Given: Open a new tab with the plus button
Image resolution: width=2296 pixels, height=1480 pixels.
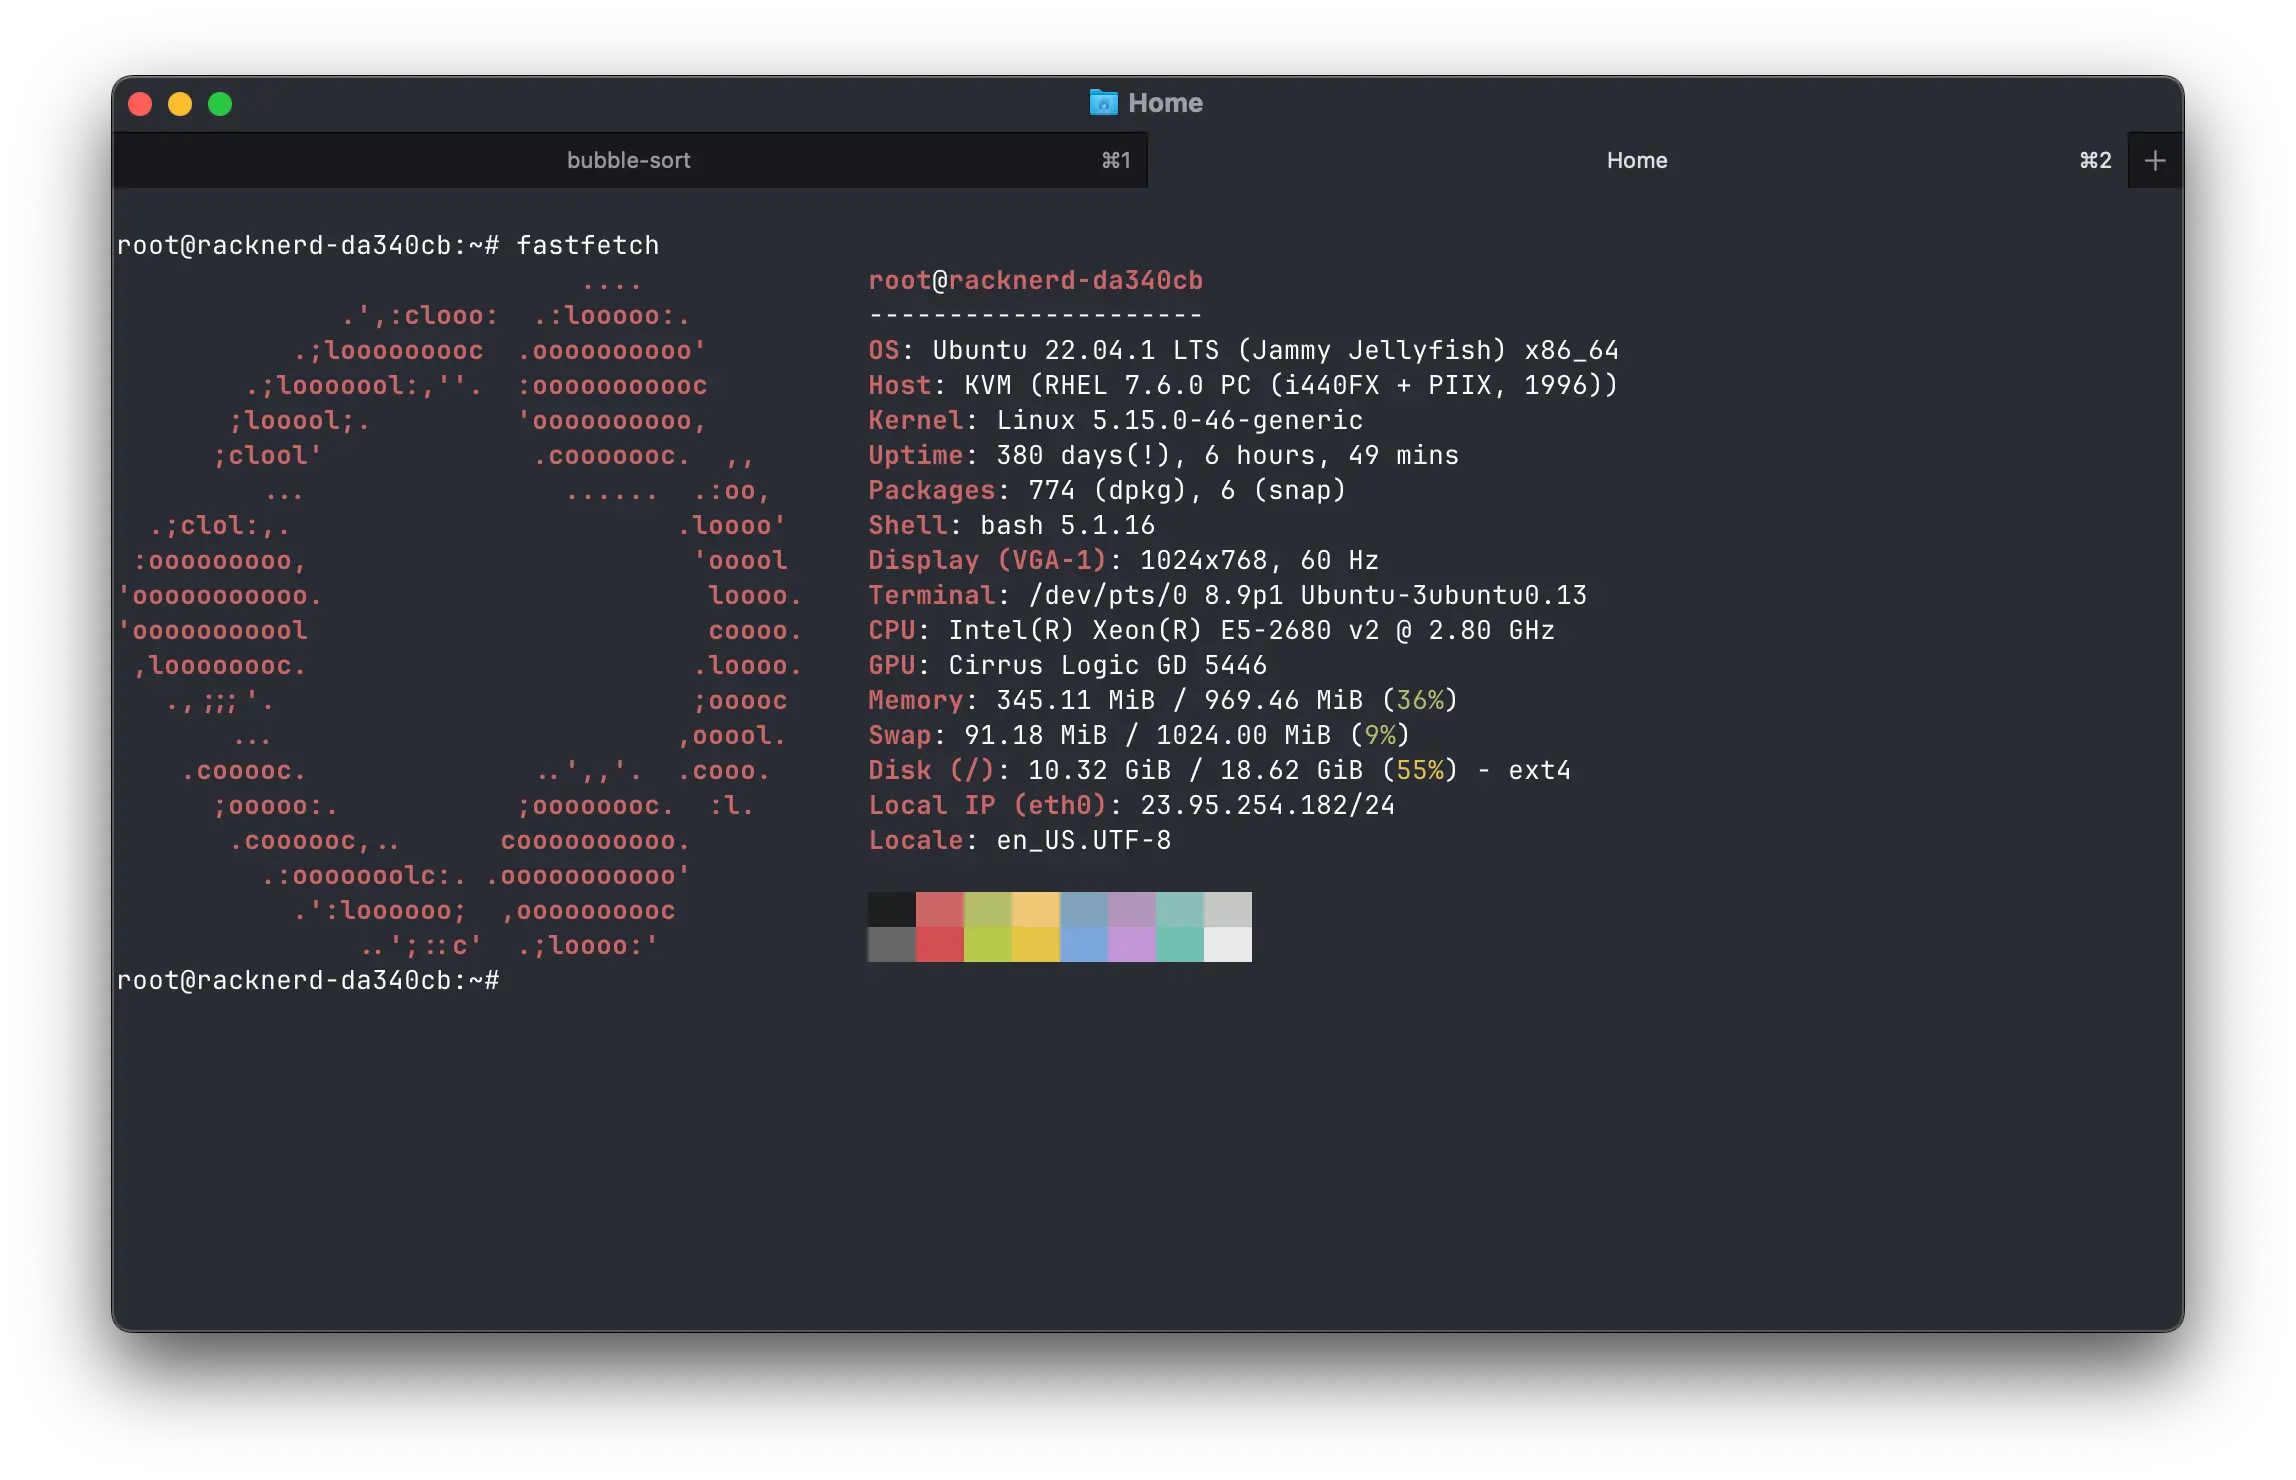Looking at the screenshot, I should [x=2155, y=161].
